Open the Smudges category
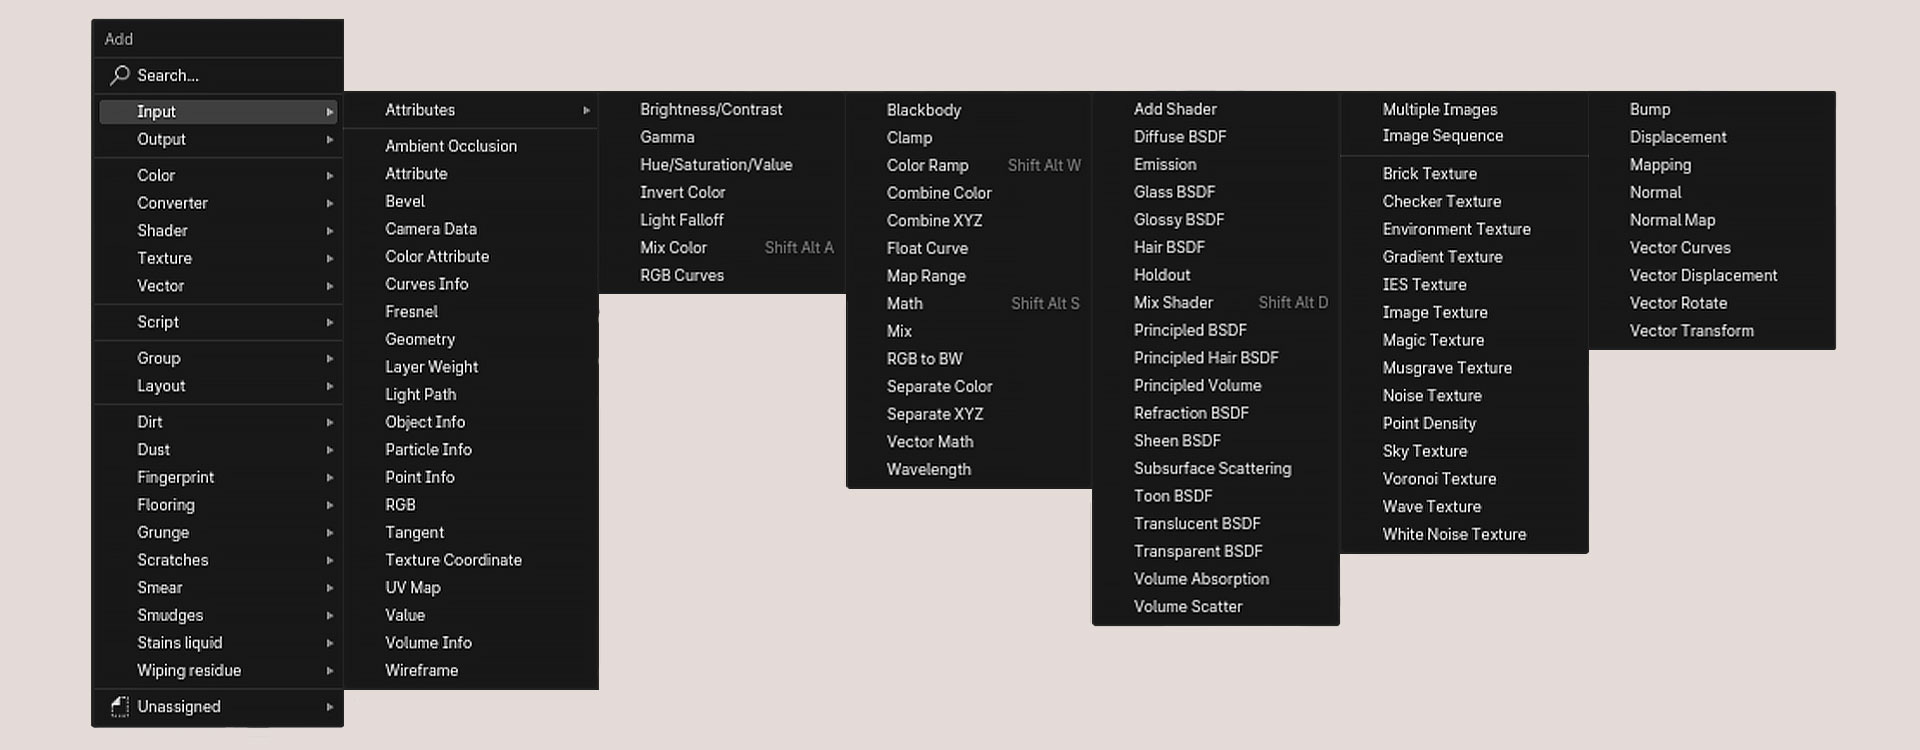The width and height of the screenshot is (1920, 750). click(x=218, y=615)
